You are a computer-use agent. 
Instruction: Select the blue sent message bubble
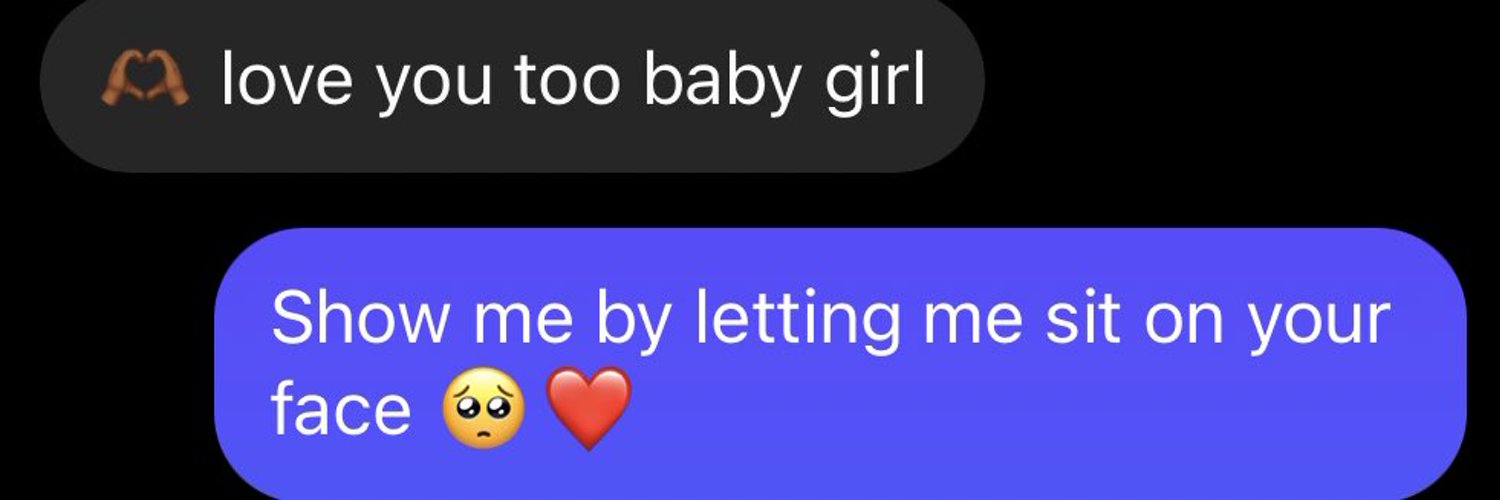click(841, 365)
